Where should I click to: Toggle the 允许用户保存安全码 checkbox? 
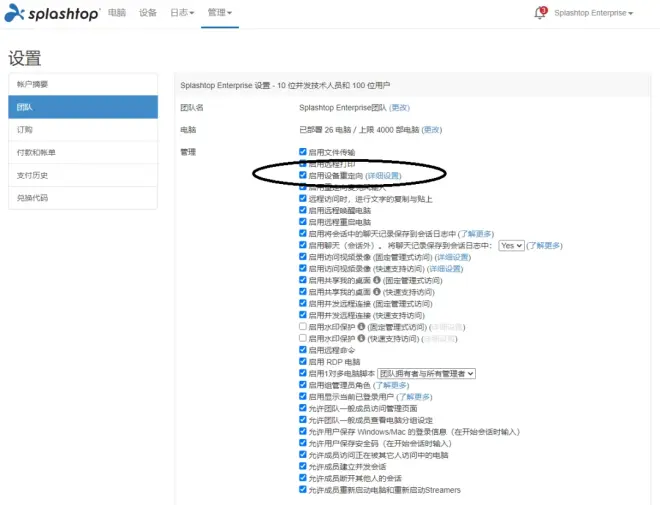(303, 443)
